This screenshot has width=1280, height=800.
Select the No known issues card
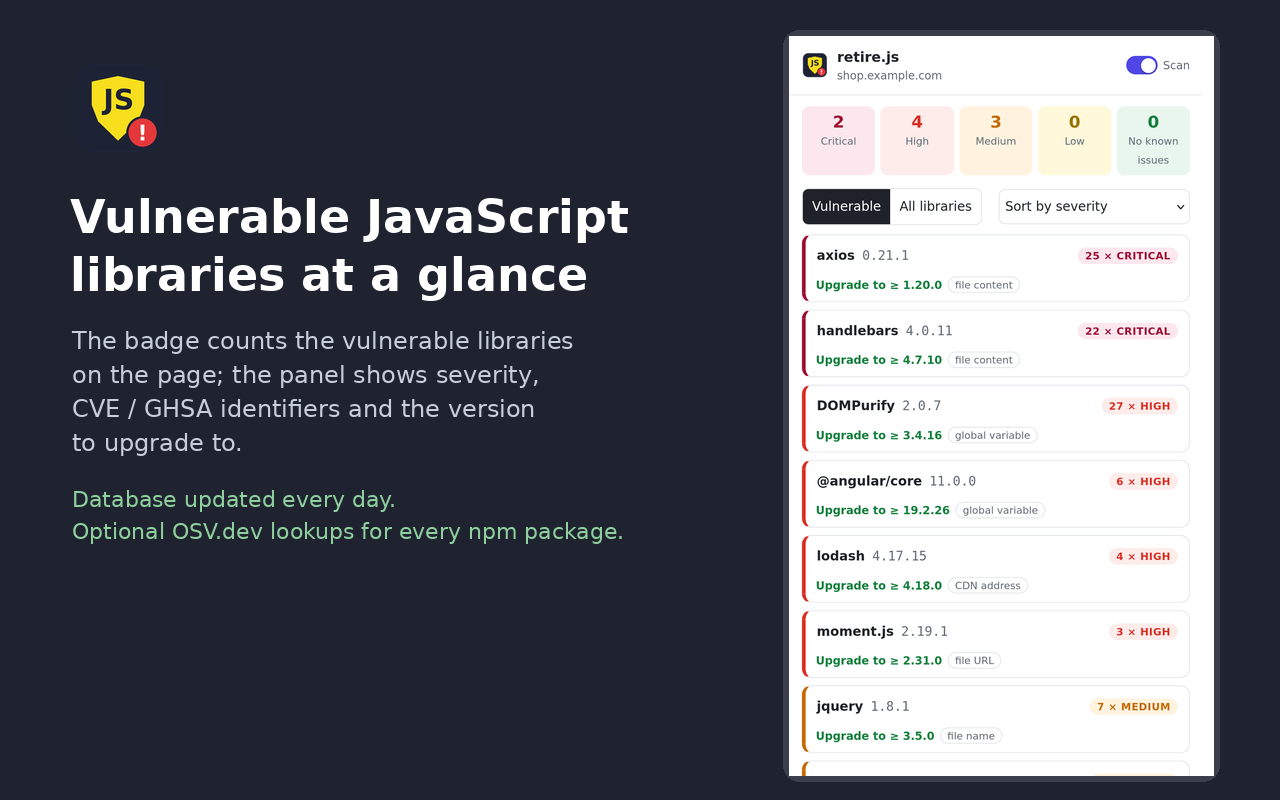pyautogui.click(x=1153, y=141)
